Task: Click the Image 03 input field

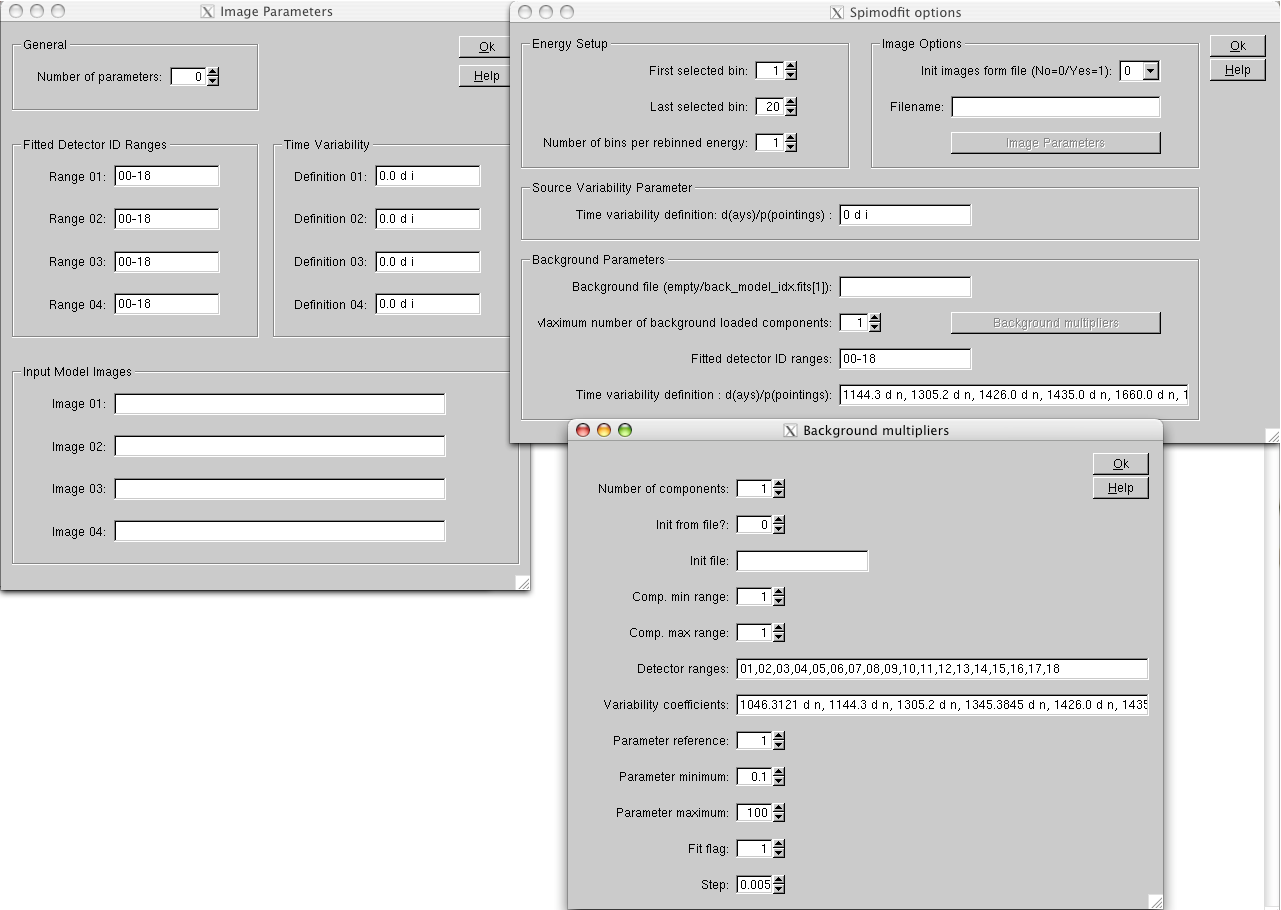Action: pos(280,489)
